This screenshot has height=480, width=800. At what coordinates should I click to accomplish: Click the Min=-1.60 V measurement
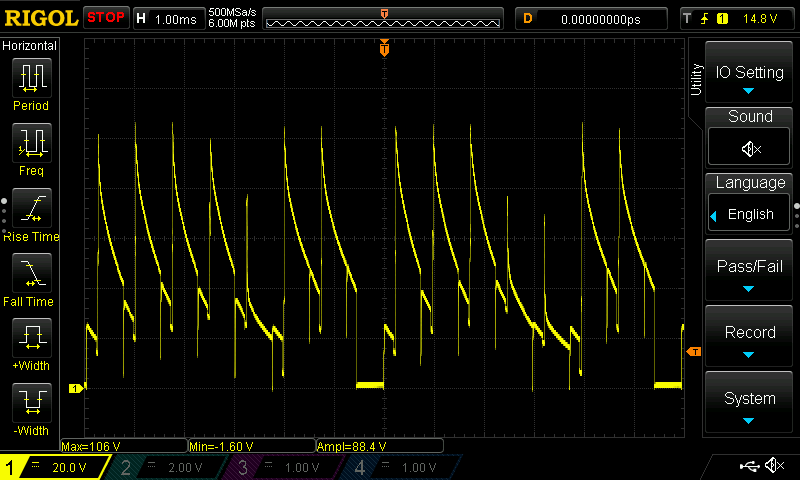tap(252, 446)
